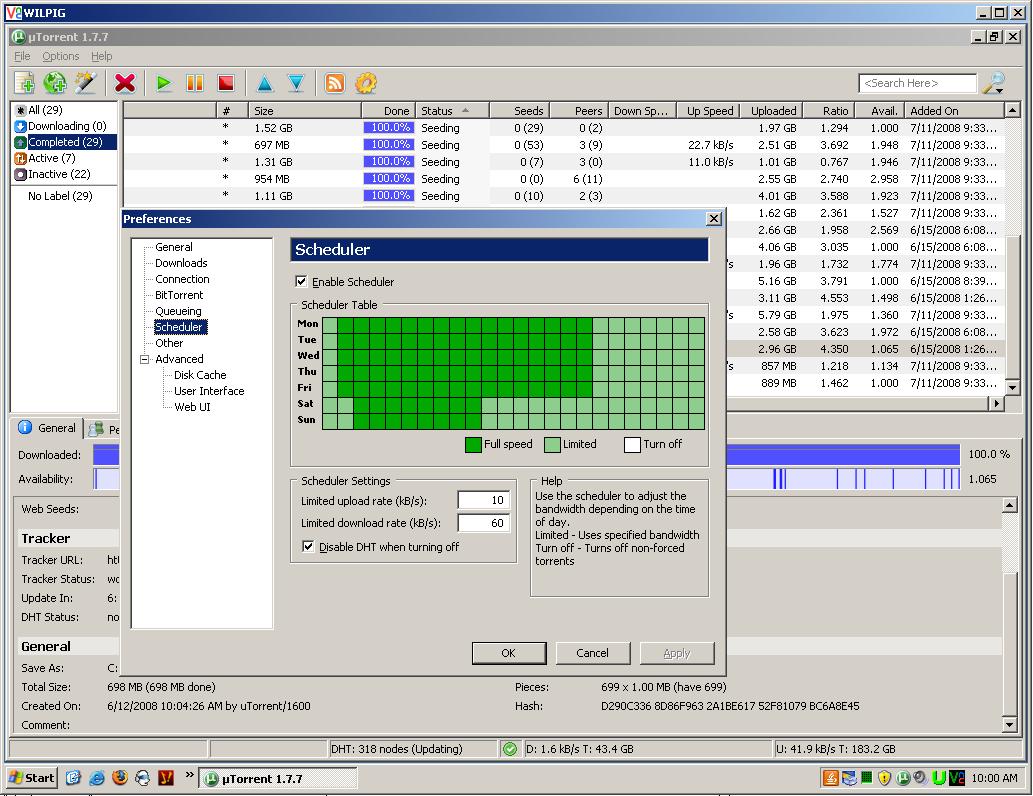Select Other in Preferences tree
This screenshot has height=796, width=1033.
169,343
